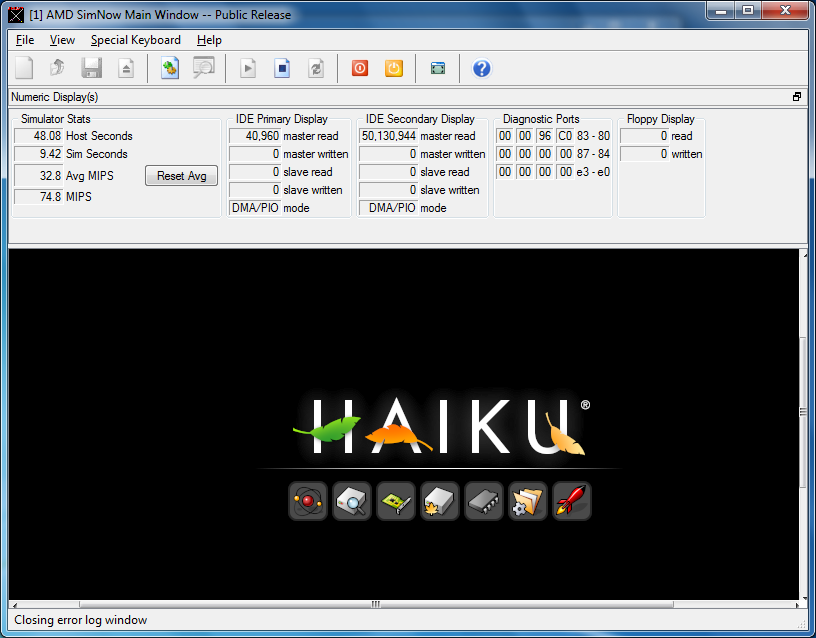Click the IDE Secondary DMA/PIO mode field
This screenshot has width=816, height=638.
tap(388, 208)
